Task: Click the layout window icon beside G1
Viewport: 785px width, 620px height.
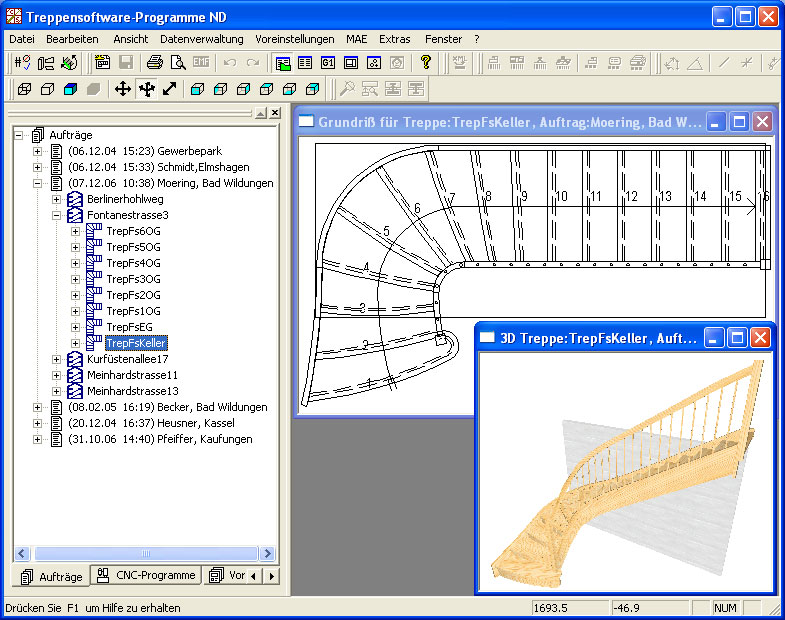Action: (x=351, y=63)
